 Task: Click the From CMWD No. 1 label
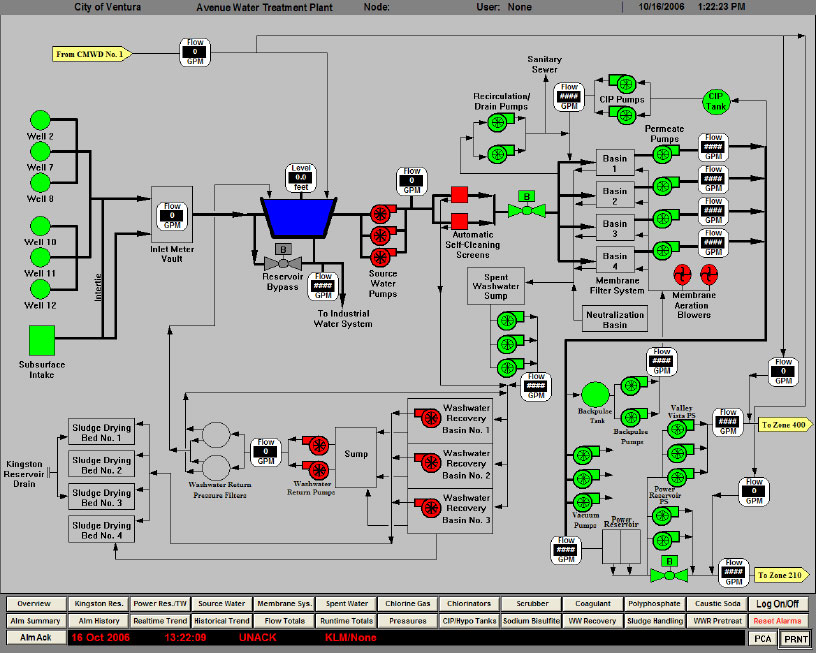pos(92,54)
